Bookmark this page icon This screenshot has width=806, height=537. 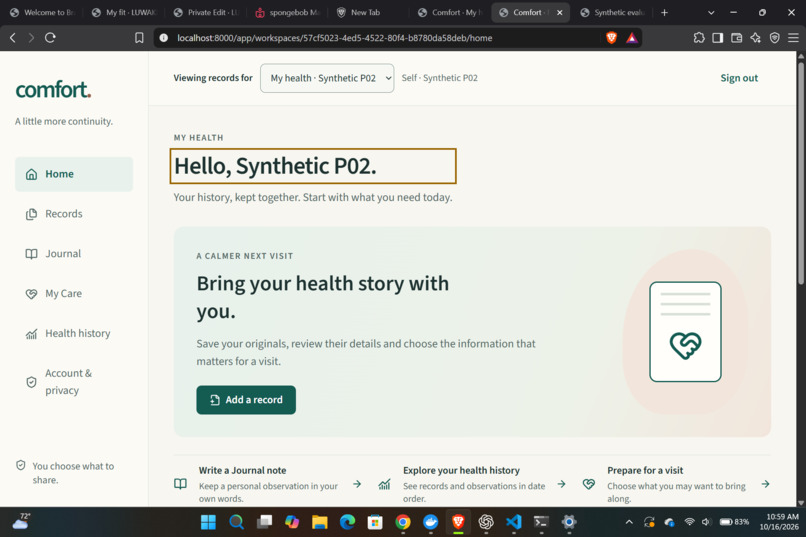point(139,38)
